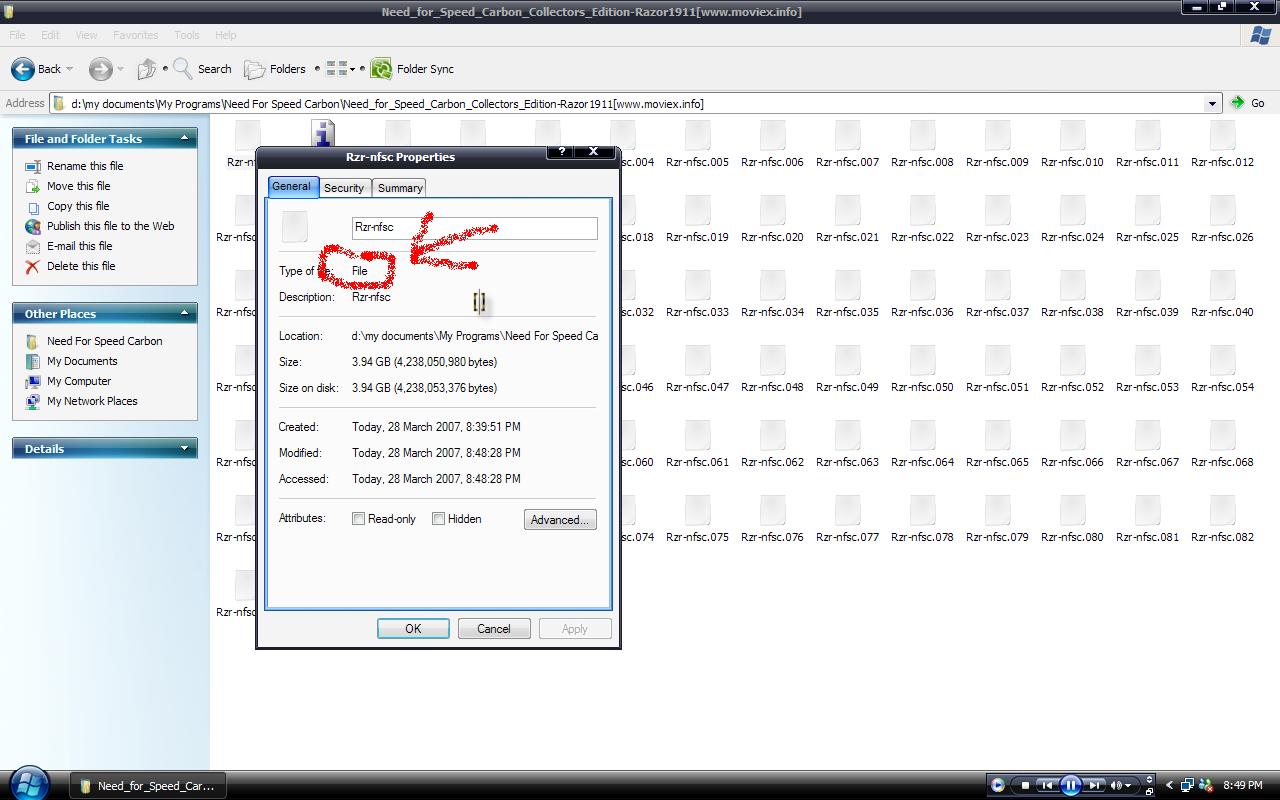Click the Forward arrow icon
The width and height of the screenshot is (1280, 800).
click(x=100, y=69)
